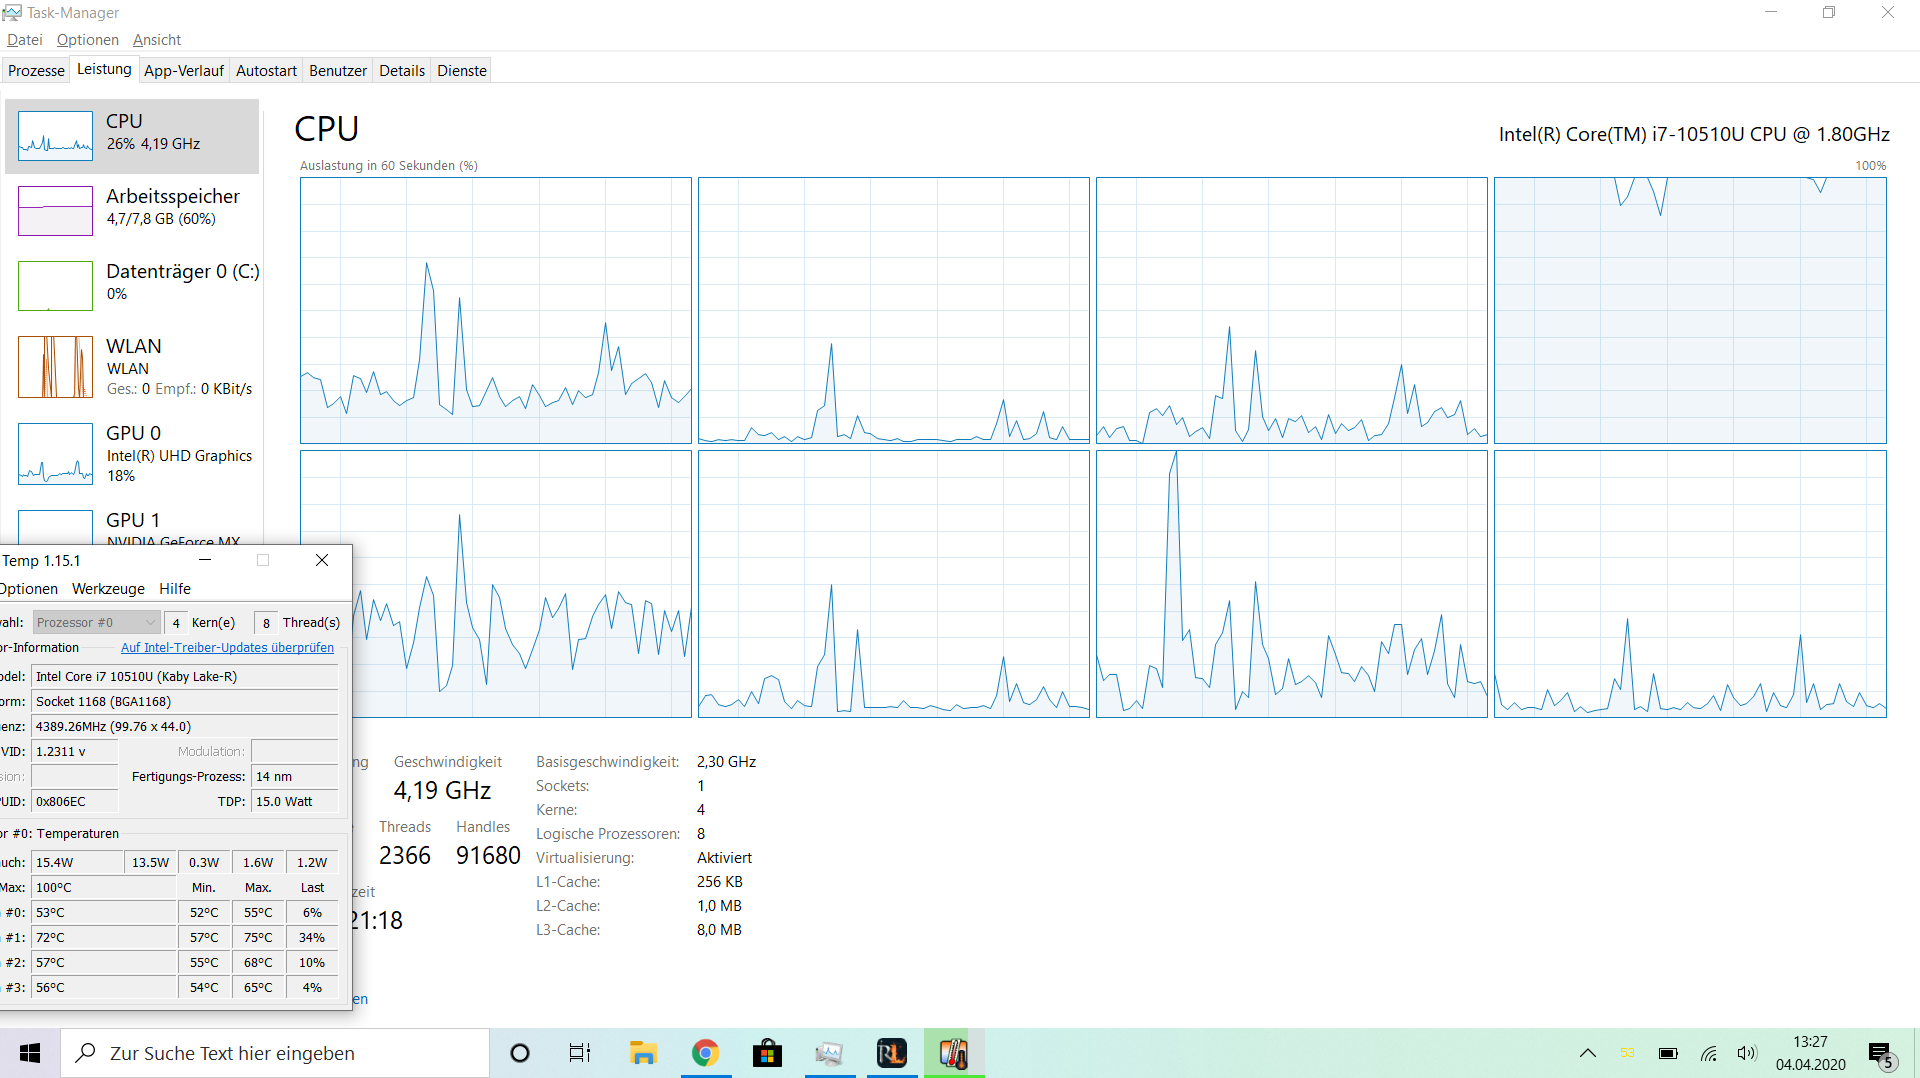Screen dimensions: 1920x1078
Task: Open Hilfe menu in Core Temp
Action: [175, 588]
